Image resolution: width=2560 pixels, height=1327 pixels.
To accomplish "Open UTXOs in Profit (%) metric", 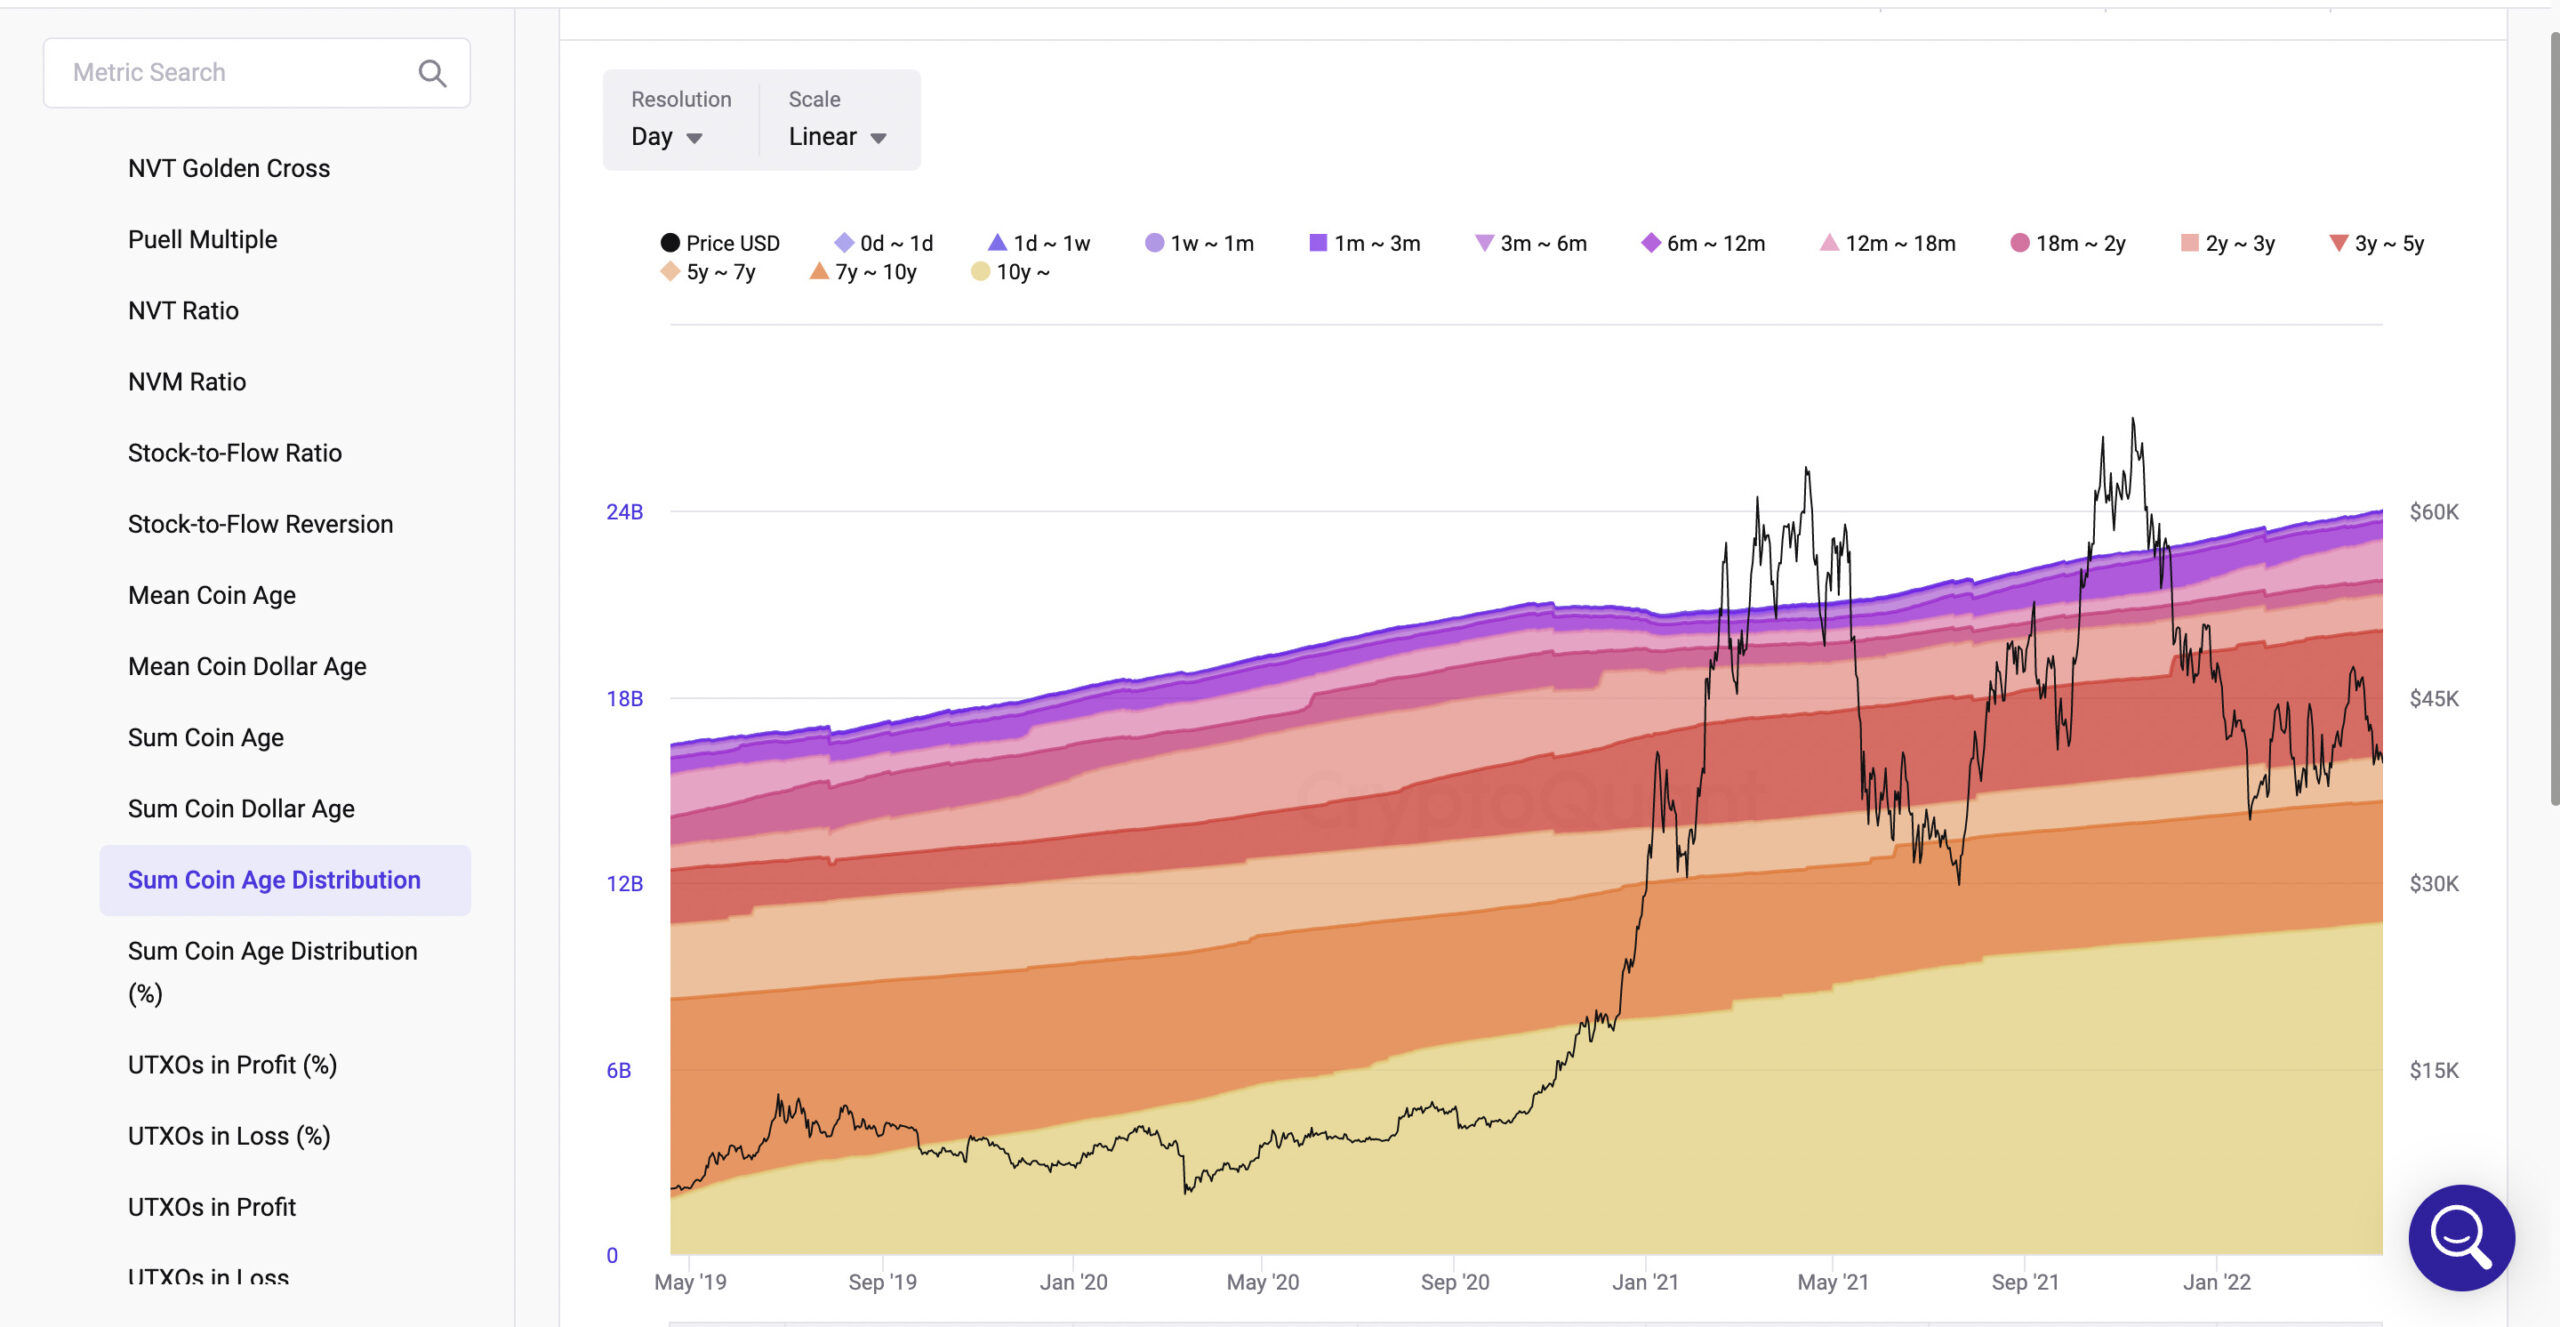I will click(233, 1064).
